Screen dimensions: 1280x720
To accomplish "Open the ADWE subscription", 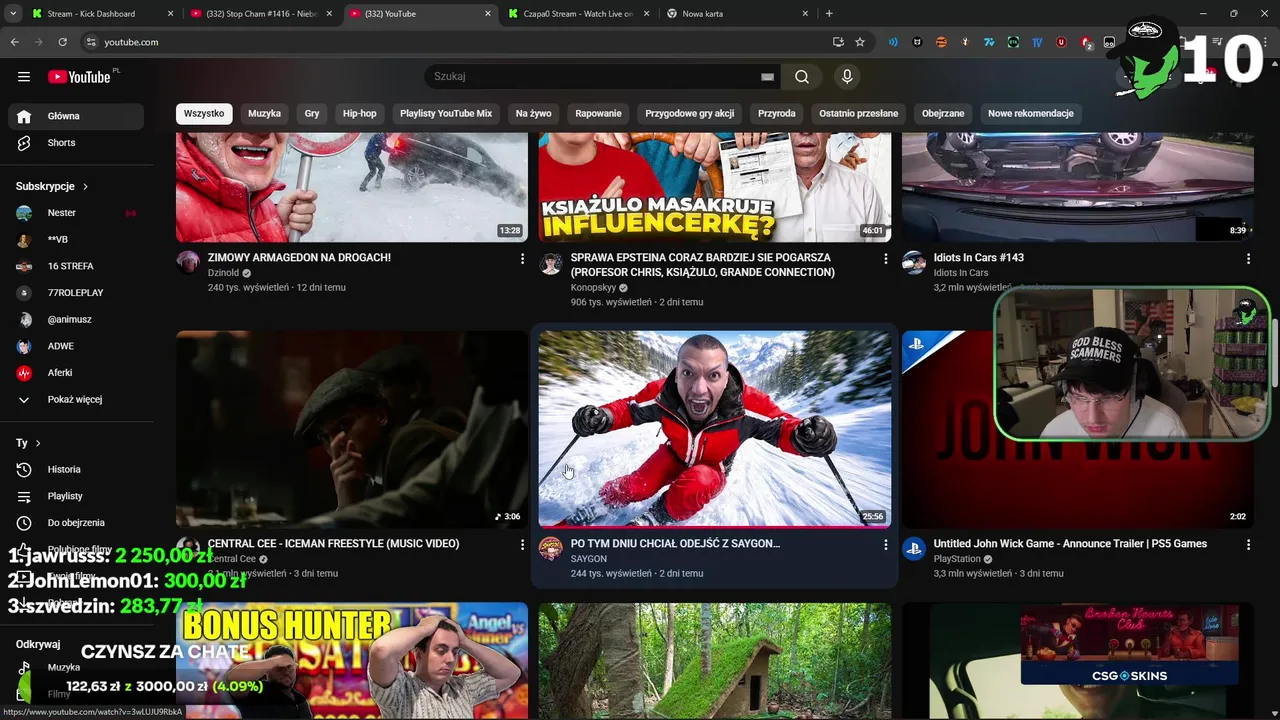I will 76,346.
